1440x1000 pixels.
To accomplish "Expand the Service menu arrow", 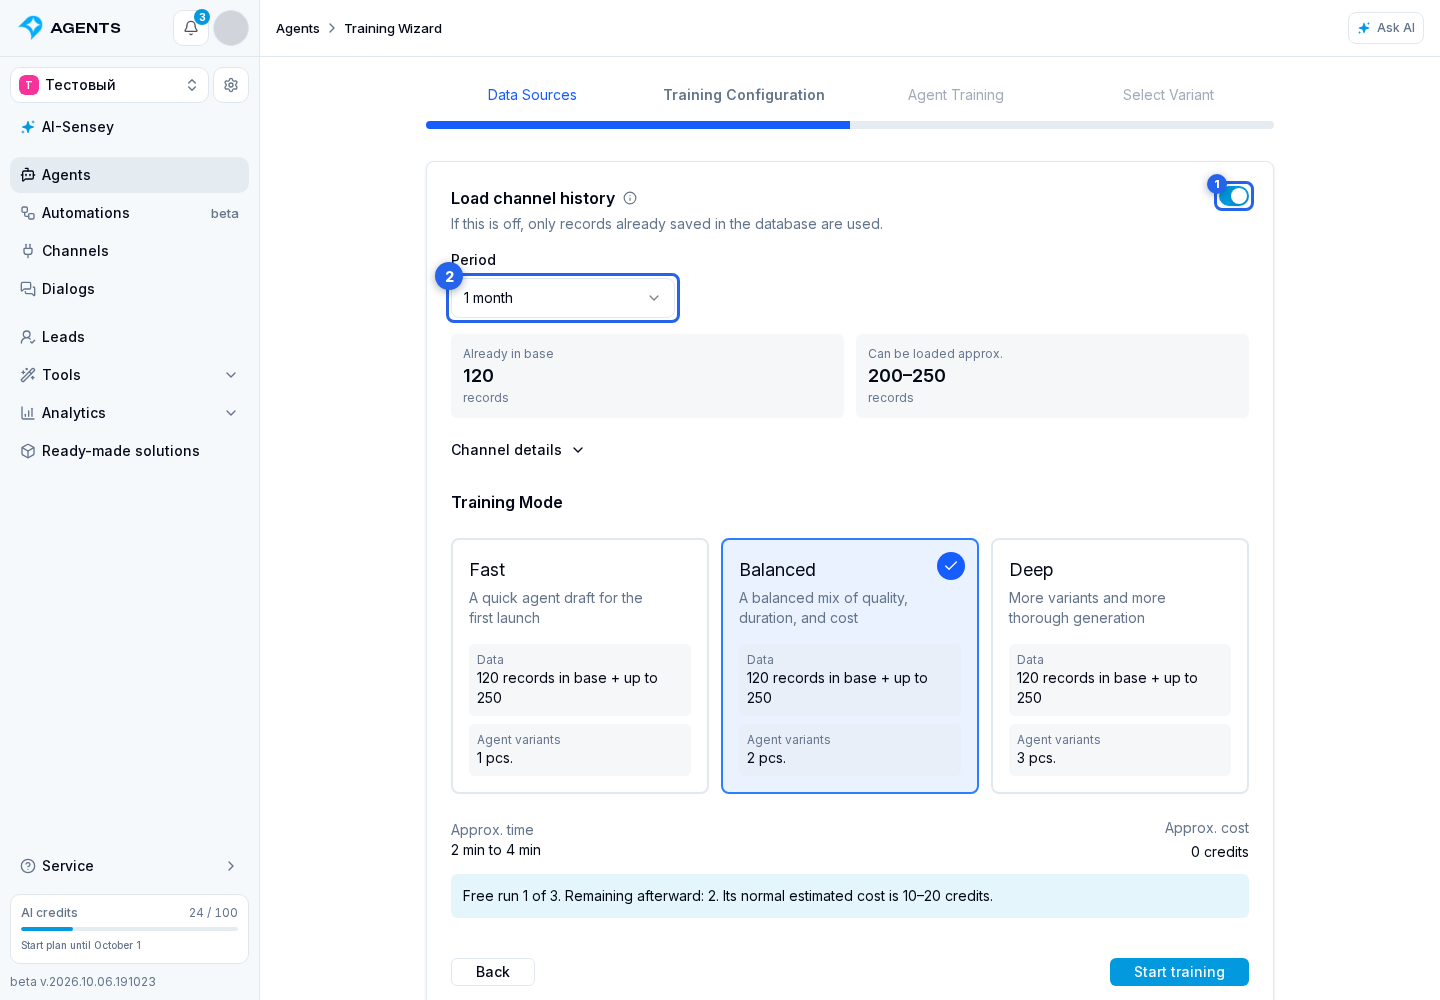I will 231,866.
